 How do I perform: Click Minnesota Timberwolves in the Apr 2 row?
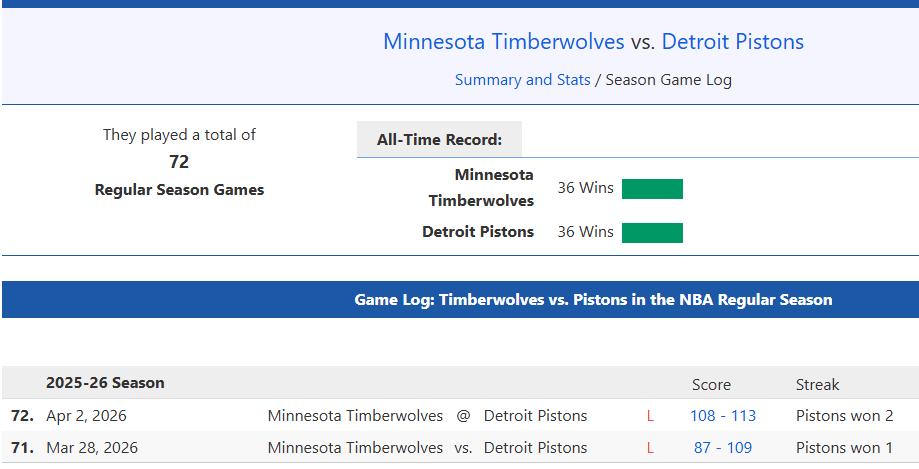(355, 416)
